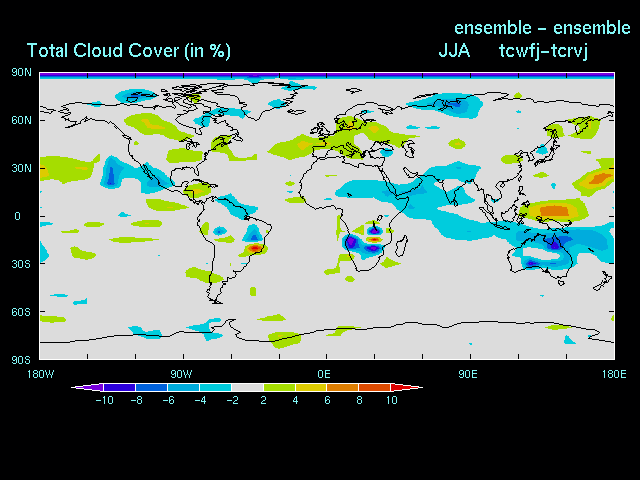The image size is (640, 480).
Task: Click the 'tcwfj-tcrvj' experiment label
Action: pyautogui.click(x=543, y=51)
